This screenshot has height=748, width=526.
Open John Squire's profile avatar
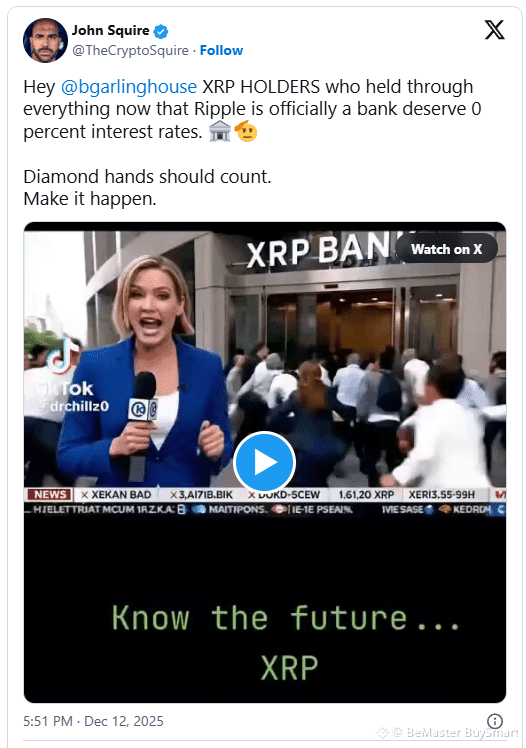click(x=45, y=40)
